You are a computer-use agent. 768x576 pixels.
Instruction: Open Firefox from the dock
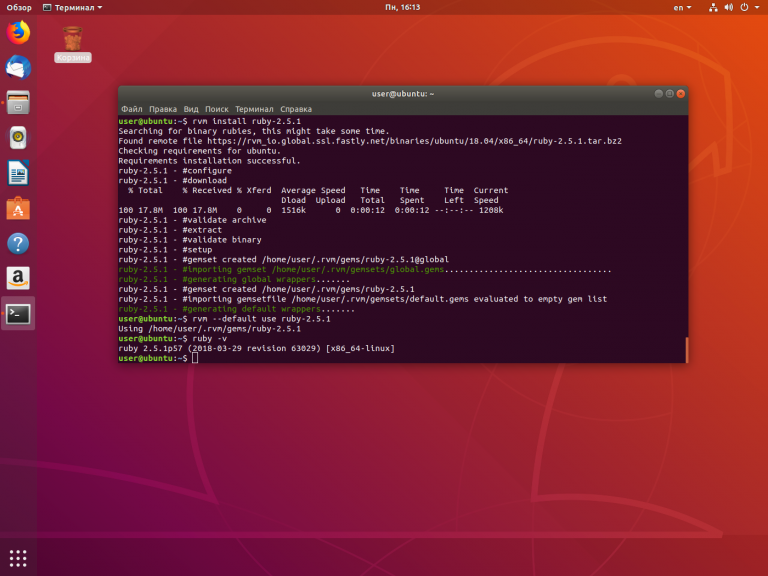(x=18, y=33)
